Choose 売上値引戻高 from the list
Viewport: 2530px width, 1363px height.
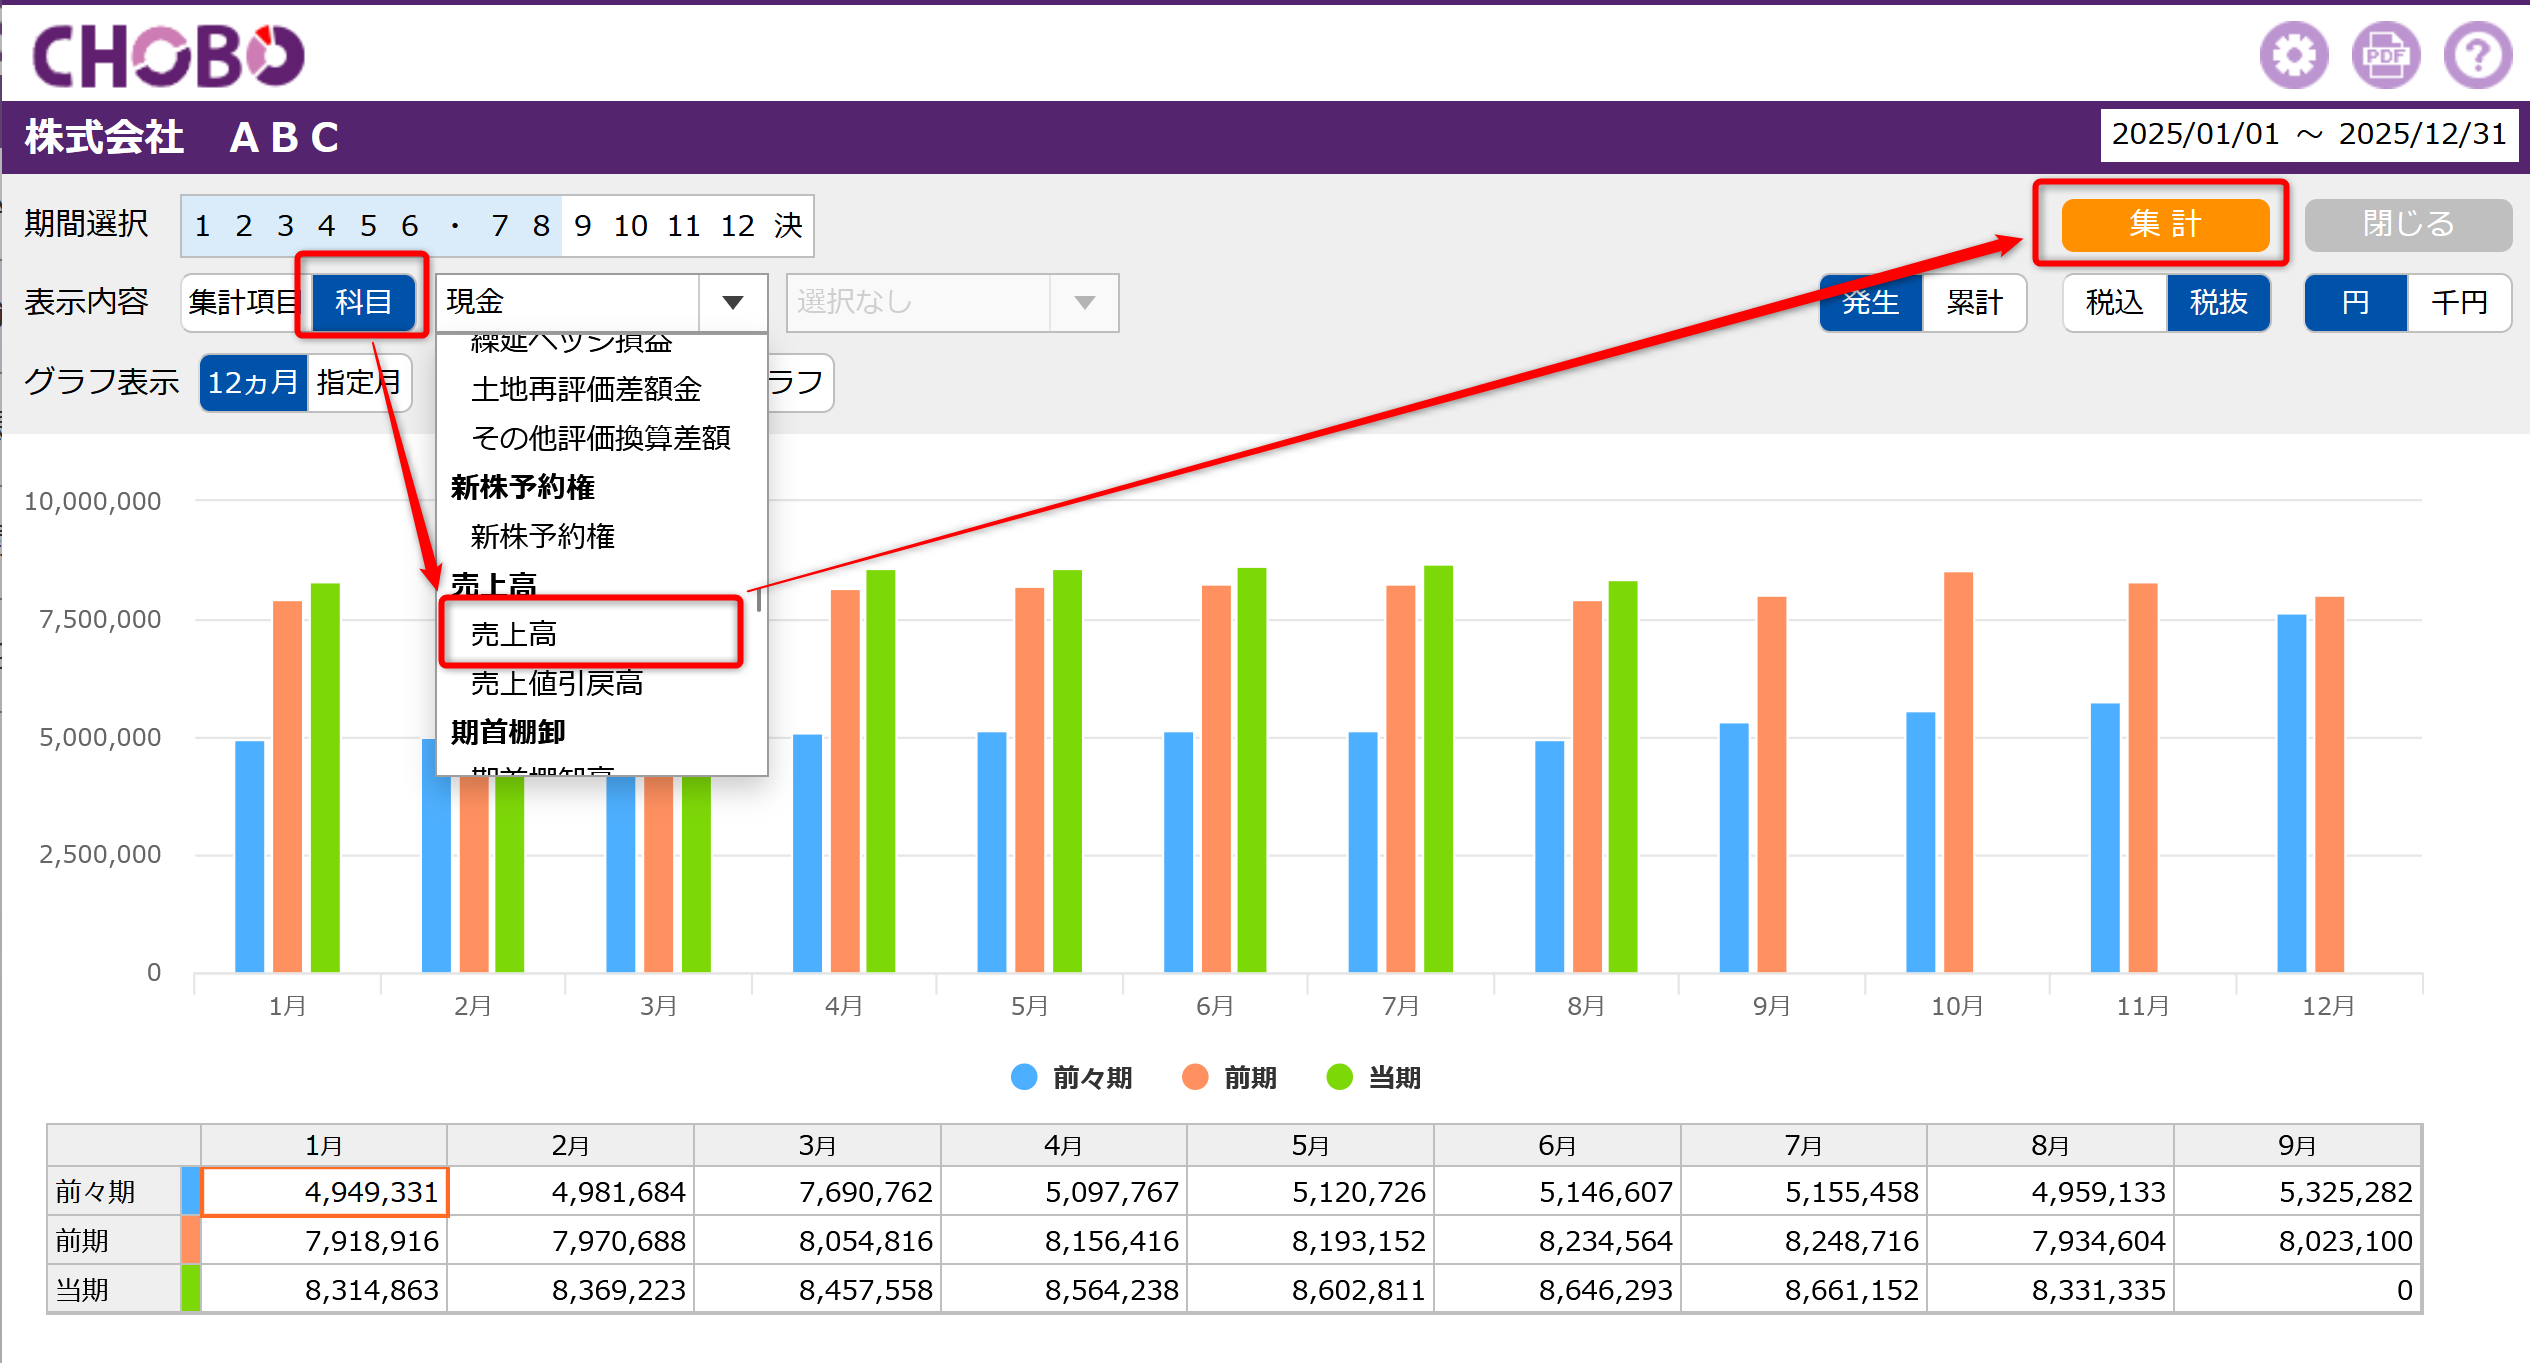coord(557,683)
